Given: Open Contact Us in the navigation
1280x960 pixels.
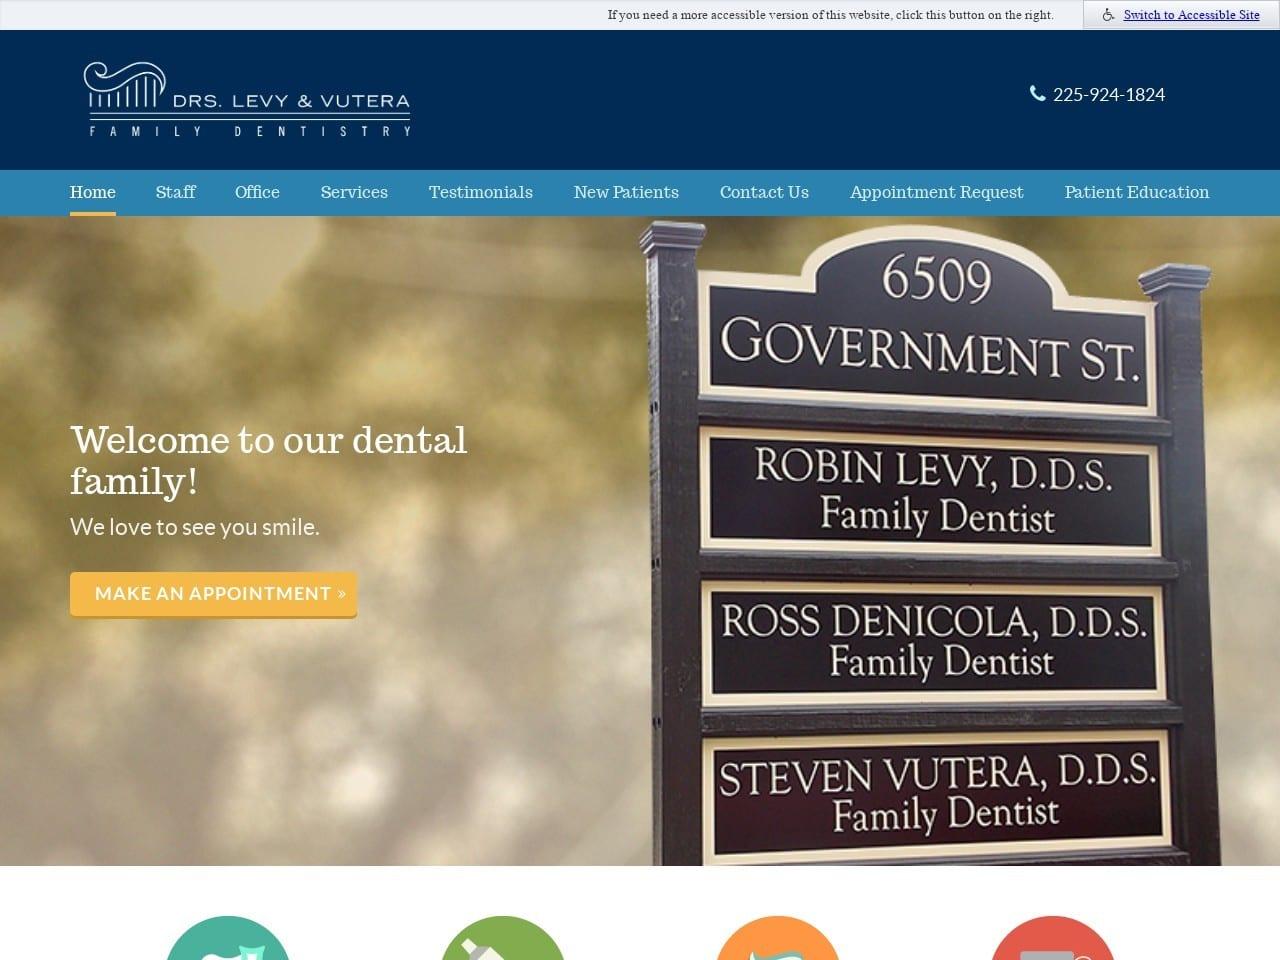Looking at the screenshot, I should tap(764, 192).
